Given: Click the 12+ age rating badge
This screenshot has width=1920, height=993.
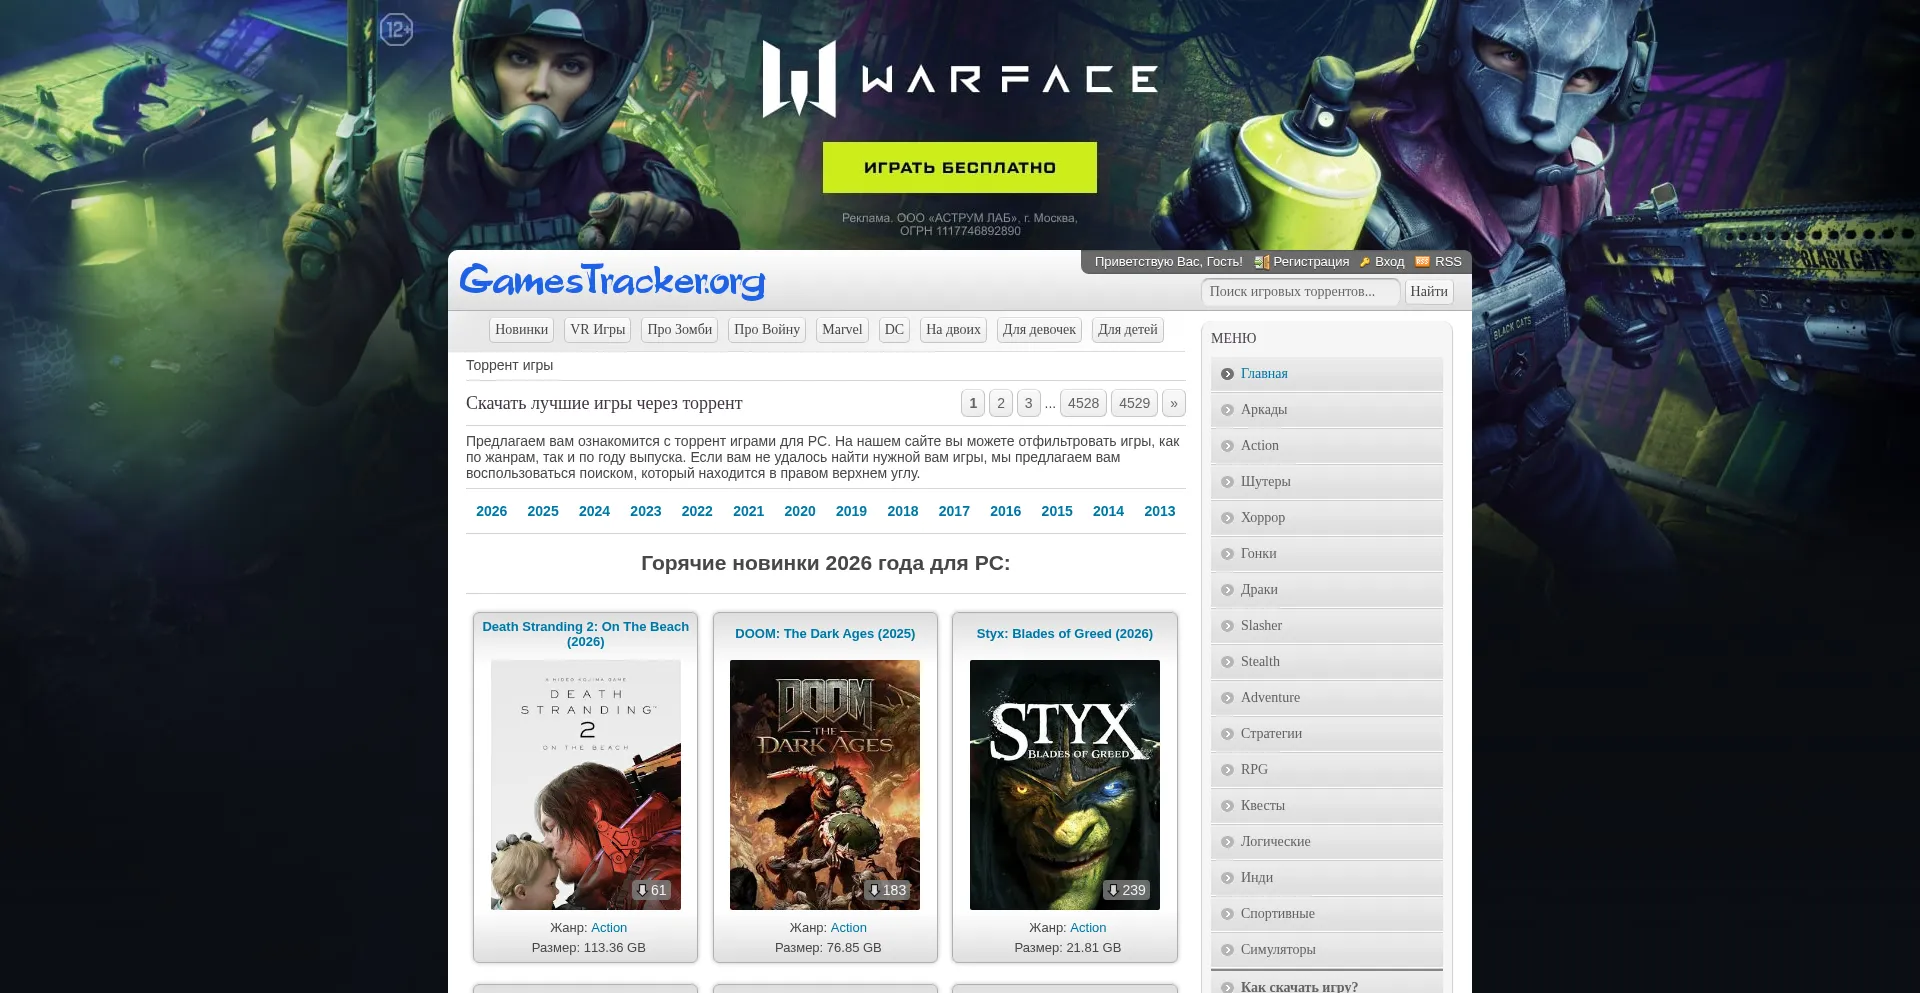Looking at the screenshot, I should [x=396, y=30].
